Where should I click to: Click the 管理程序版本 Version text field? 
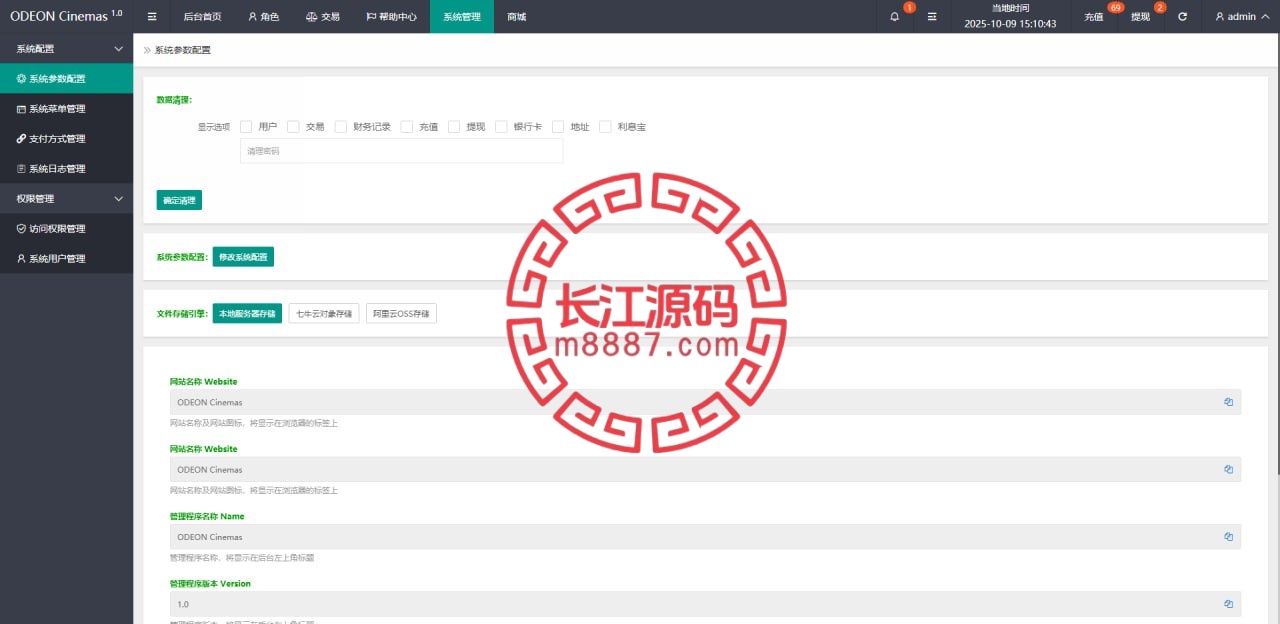pyautogui.click(x=705, y=604)
